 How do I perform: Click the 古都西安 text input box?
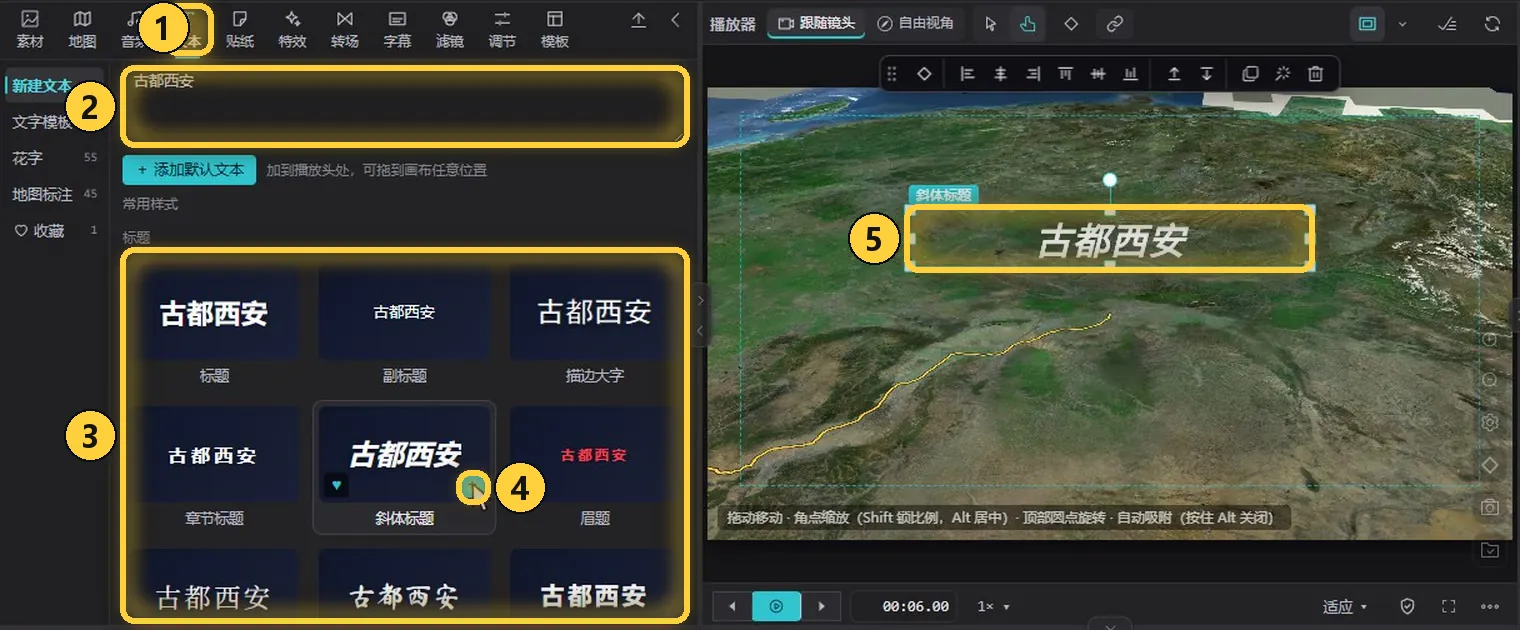coord(404,106)
